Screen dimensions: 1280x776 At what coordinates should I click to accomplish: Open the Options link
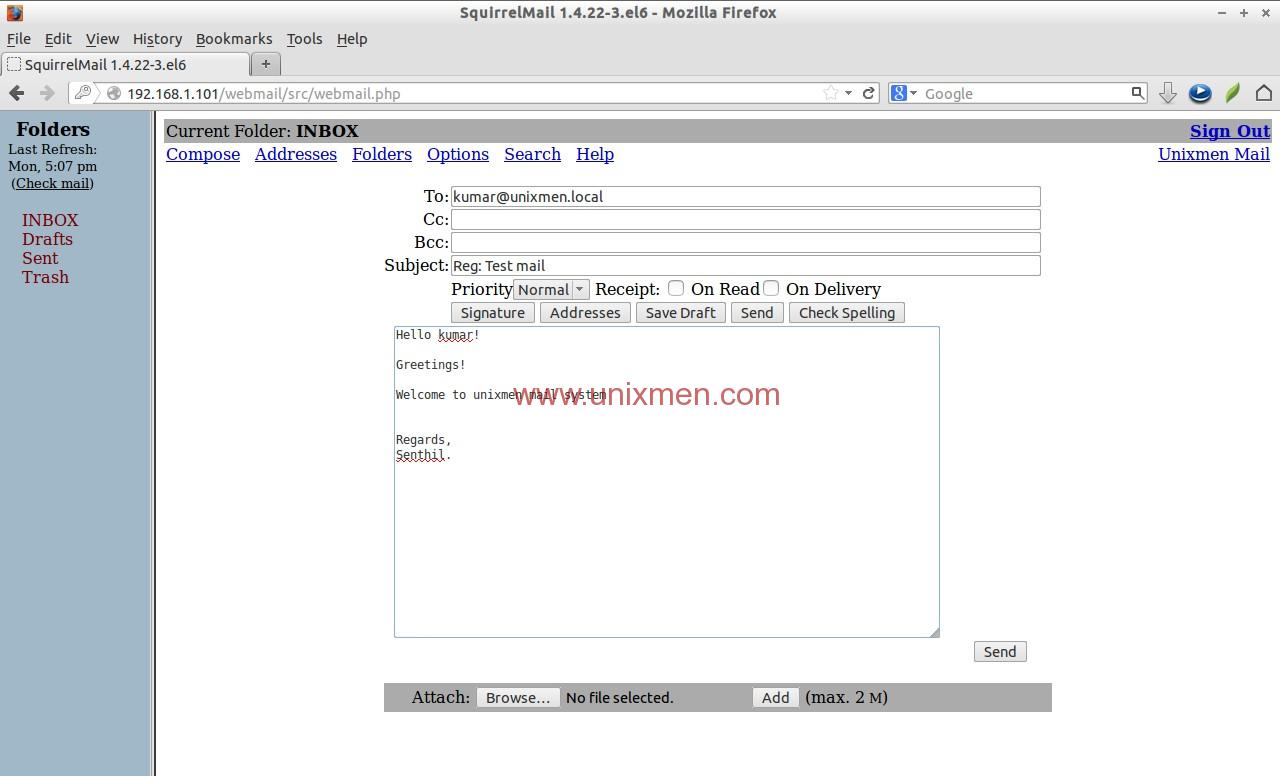(458, 154)
